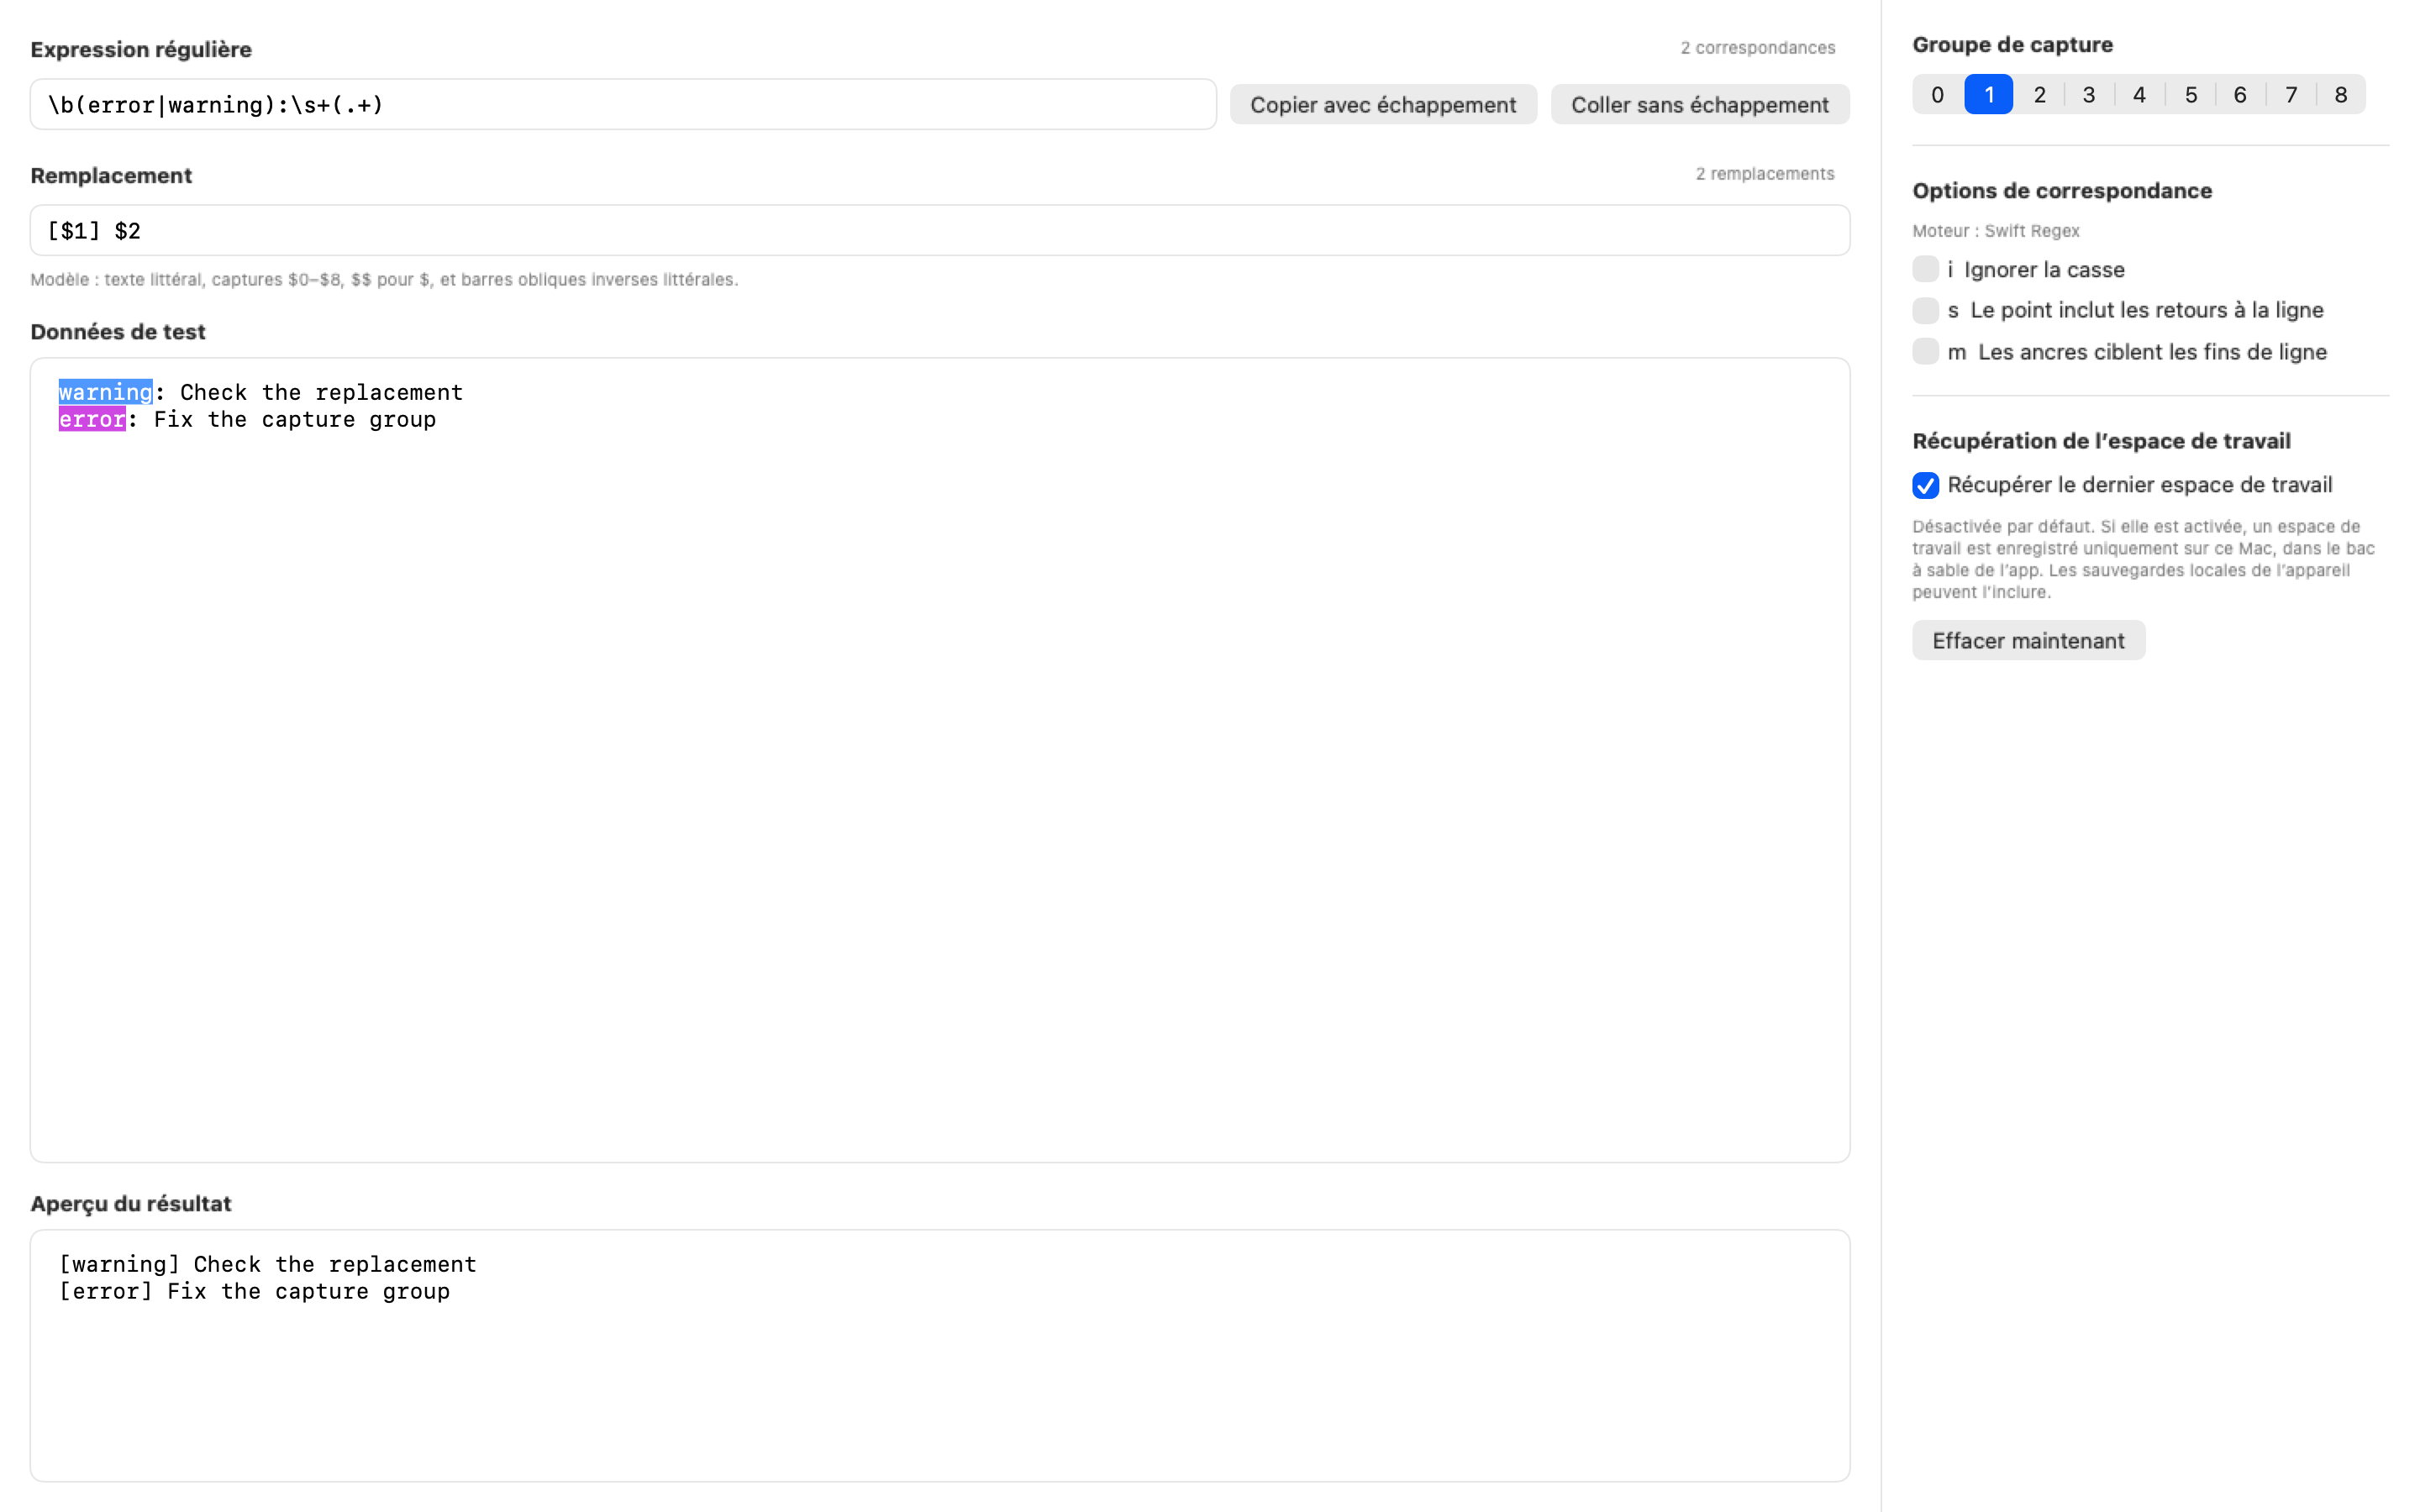The image size is (2420, 1512).
Task: Click the highlighted word warning in test data
Action: (105, 392)
